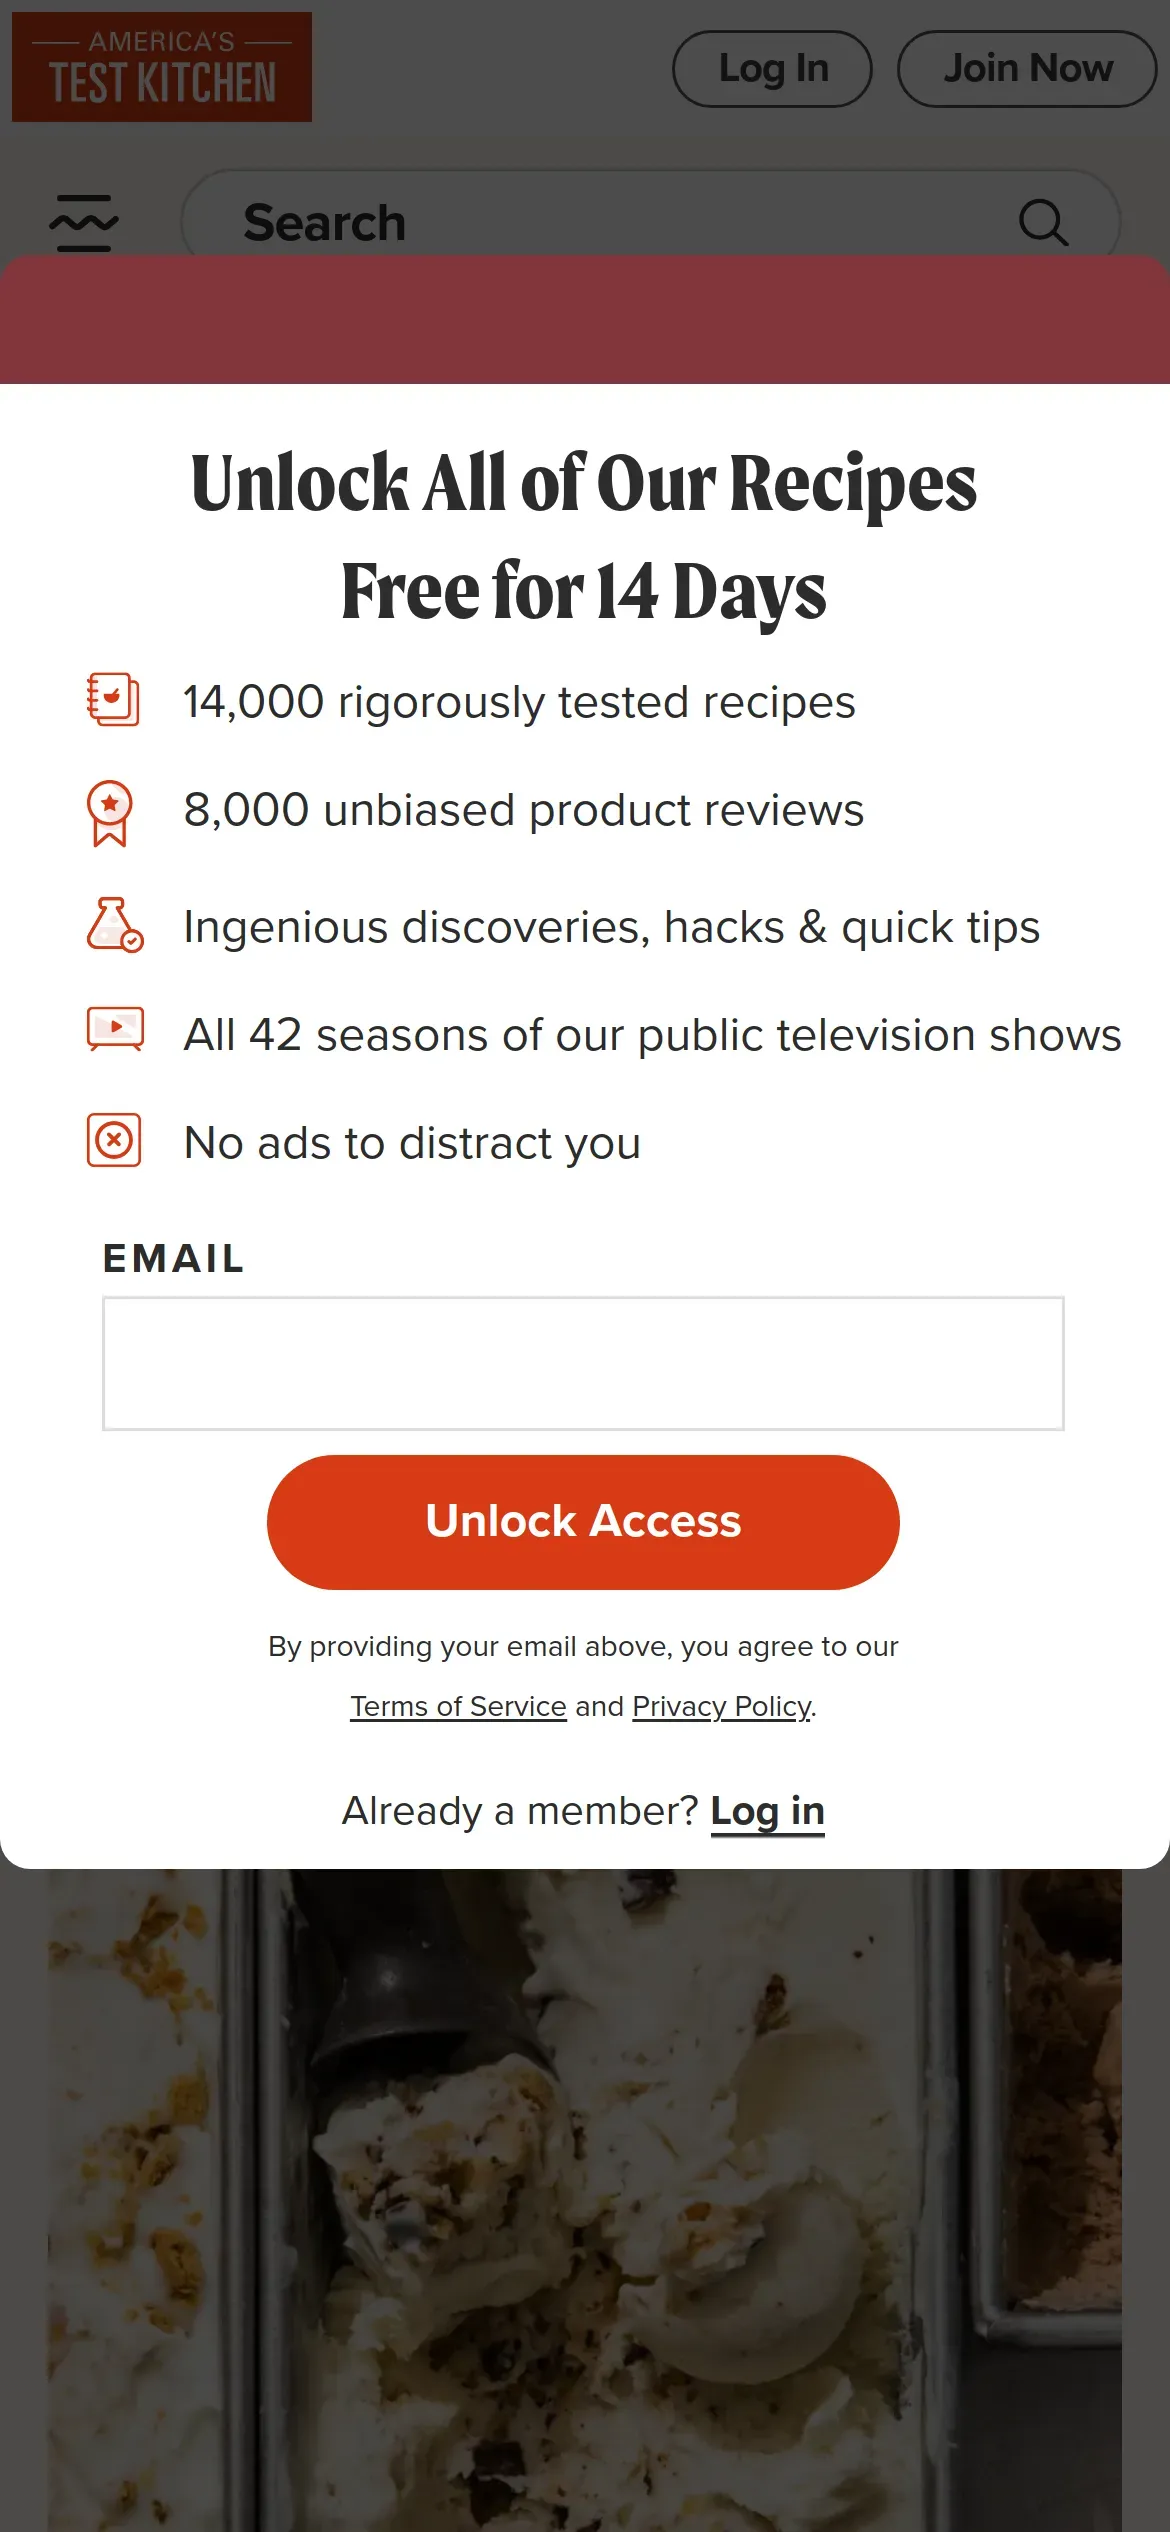Click 'All 42 seasons of our public television shows' text

tap(652, 1035)
